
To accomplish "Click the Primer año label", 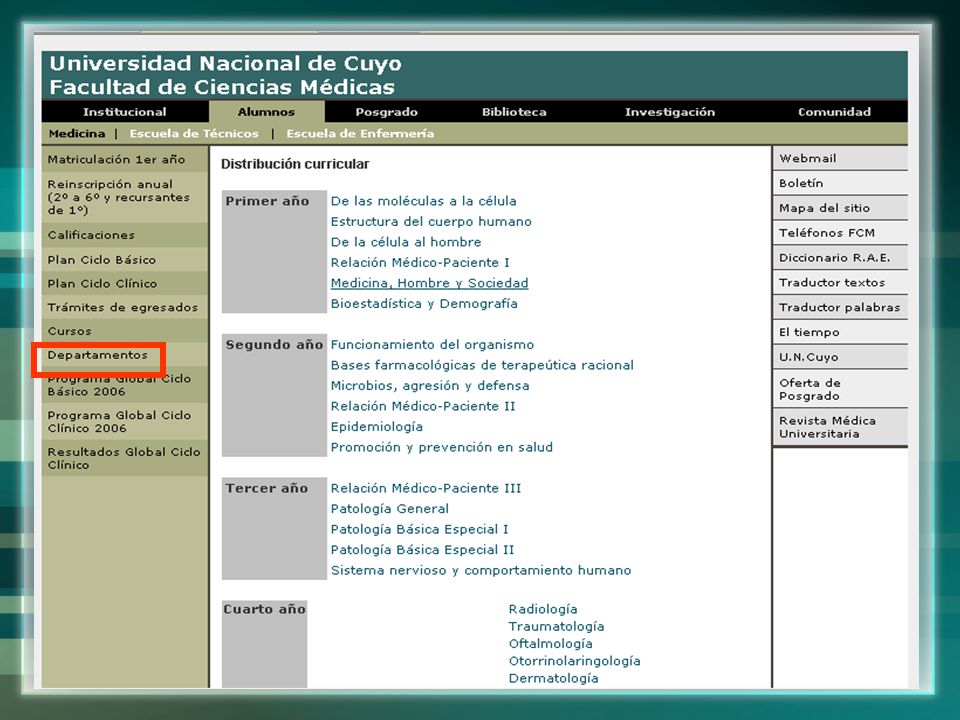I will 267,201.
